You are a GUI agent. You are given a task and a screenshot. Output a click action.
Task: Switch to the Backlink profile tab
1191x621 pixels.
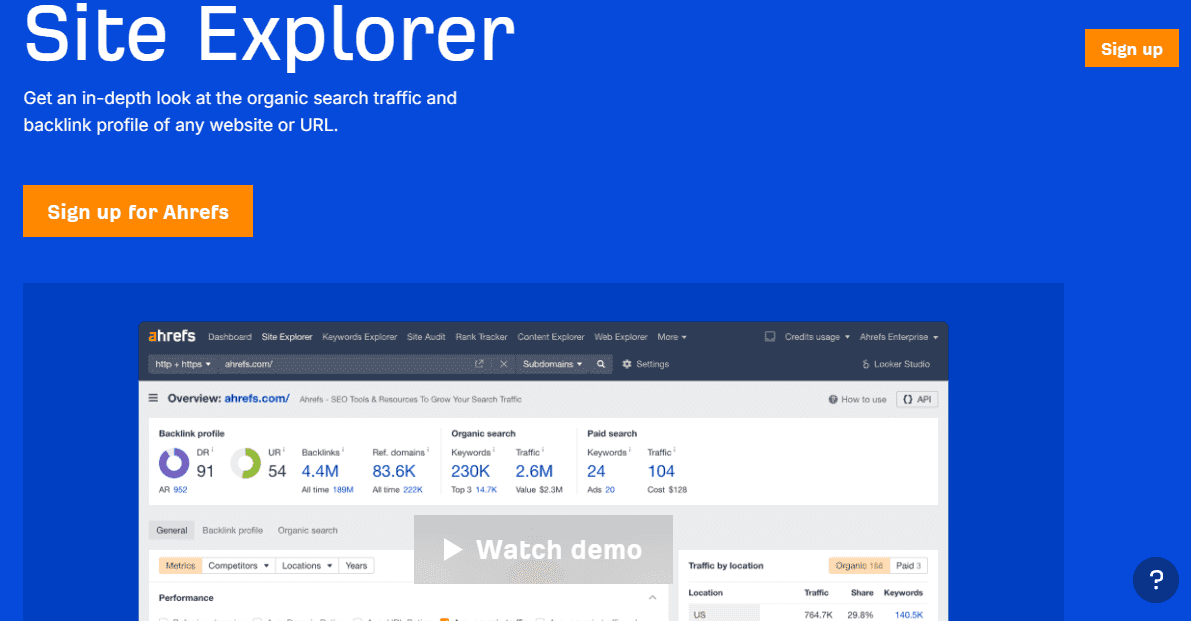point(232,530)
